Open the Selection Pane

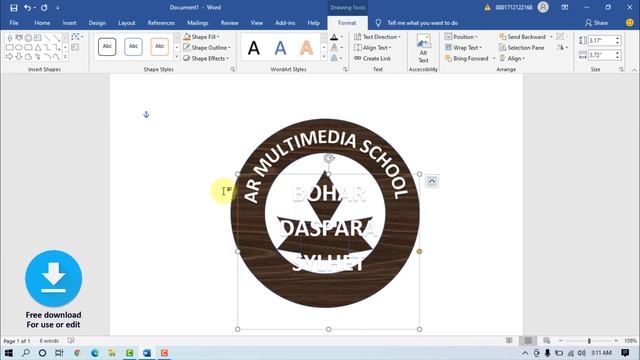pyautogui.click(x=522, y=47)
